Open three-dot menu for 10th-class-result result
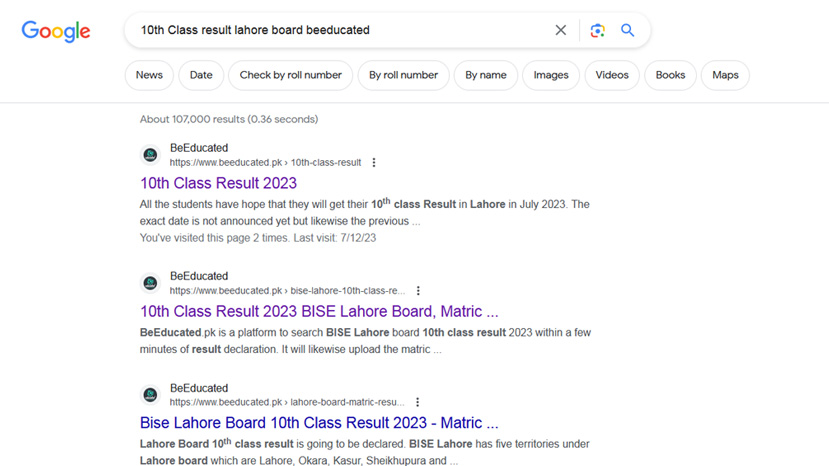Screen dimensions: 829x466 pyautogui.click(x=374, y=162)
